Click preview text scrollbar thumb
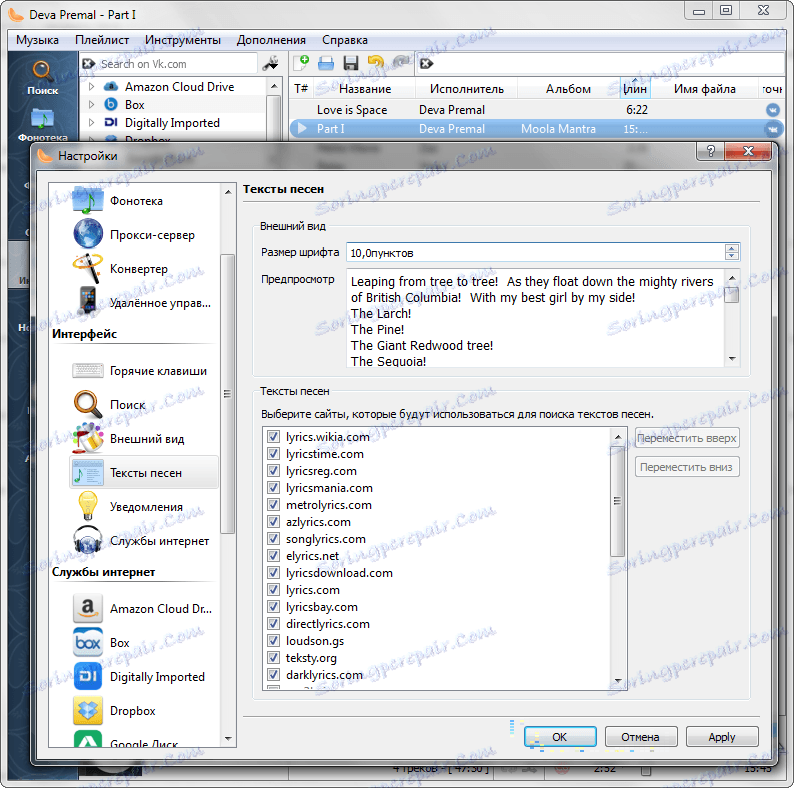 (x=732, y=294)
